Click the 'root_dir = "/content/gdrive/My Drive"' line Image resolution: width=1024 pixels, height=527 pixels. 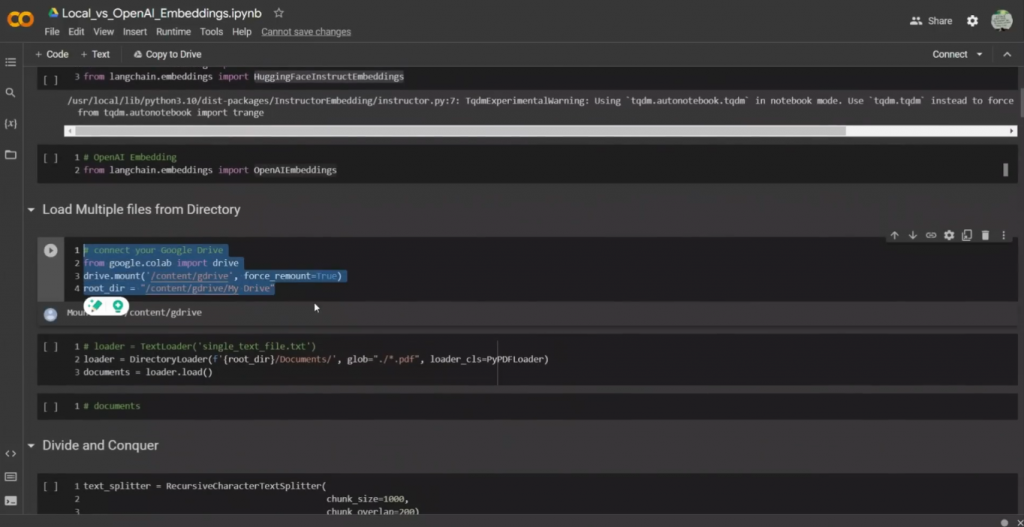[x=179, y=289]
